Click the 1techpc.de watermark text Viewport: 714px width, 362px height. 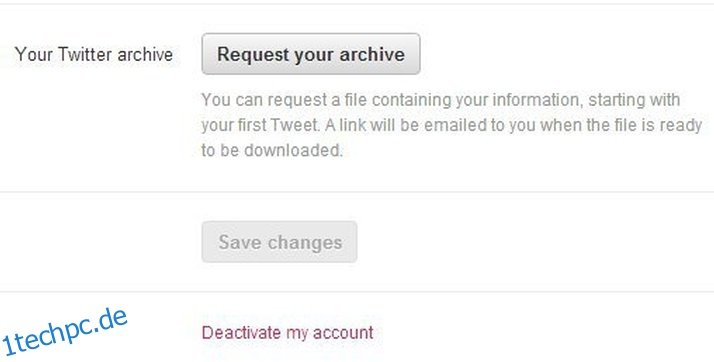pyautogui.click(x=64, y=332)
